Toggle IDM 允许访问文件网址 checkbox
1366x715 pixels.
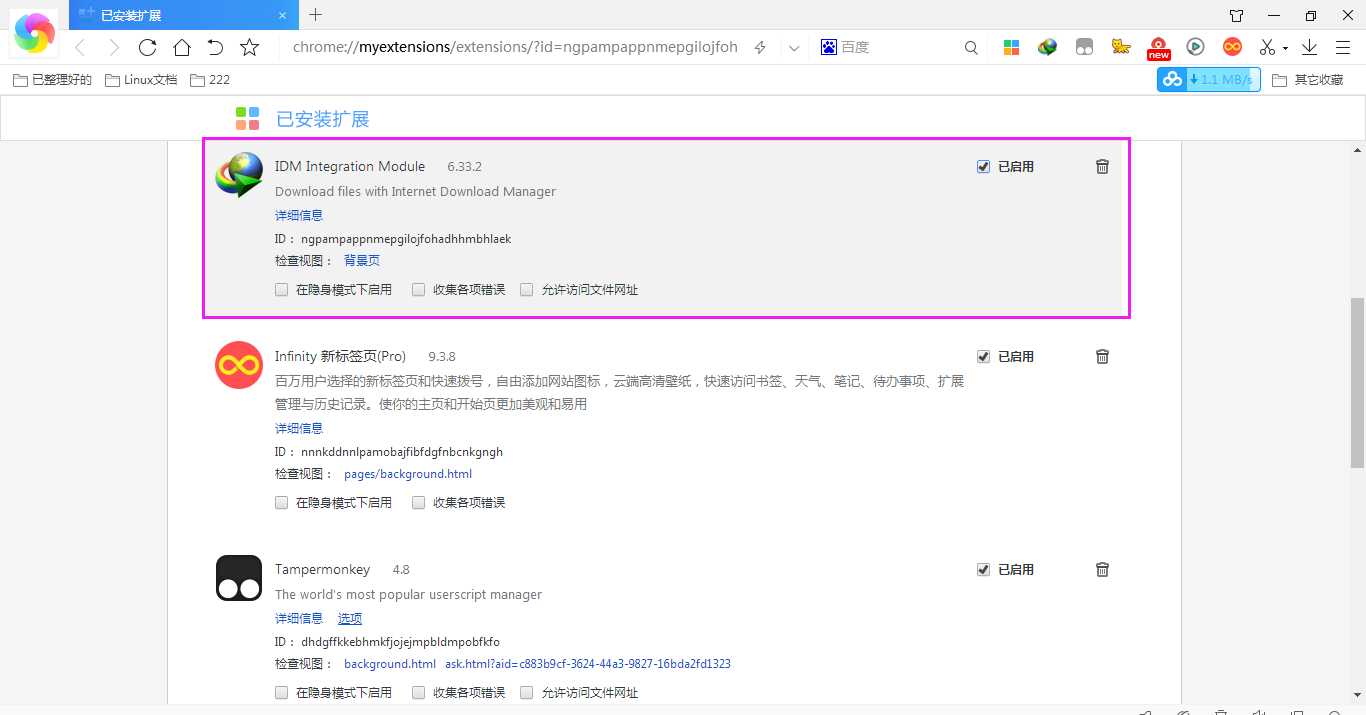(527, 290)
